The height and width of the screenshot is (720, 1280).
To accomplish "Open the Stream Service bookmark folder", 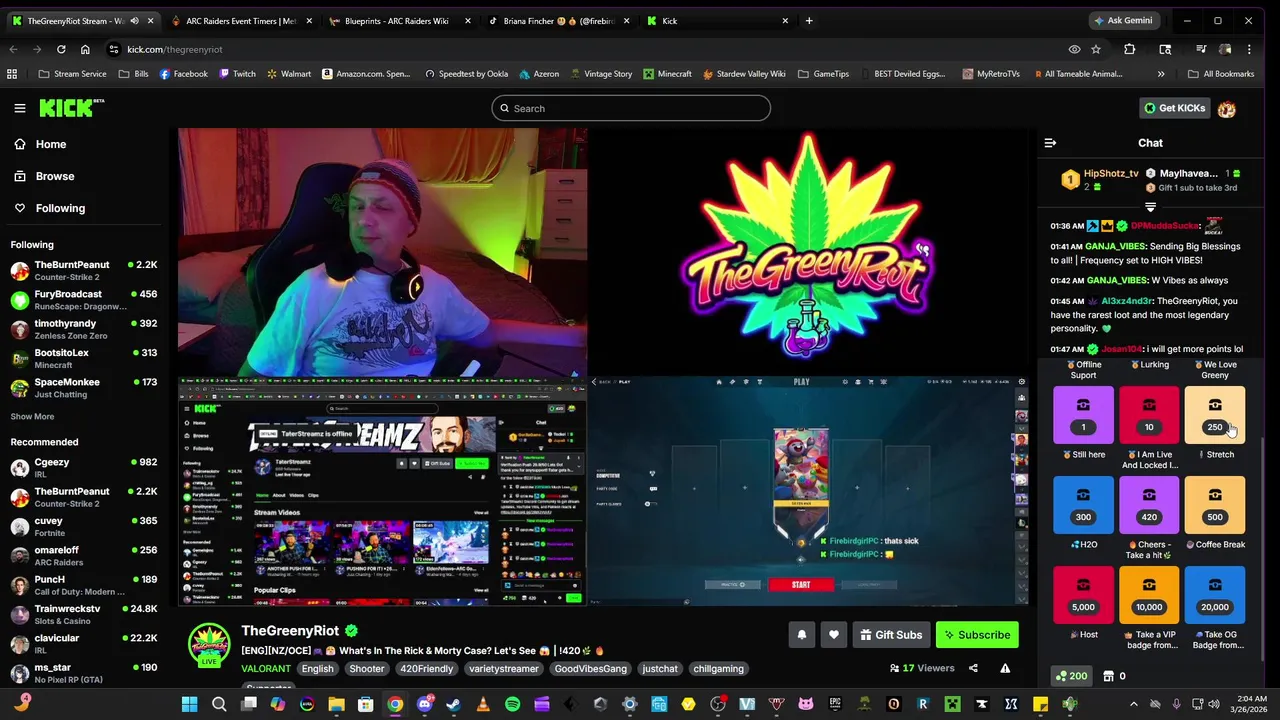I will tap(72, 74).
